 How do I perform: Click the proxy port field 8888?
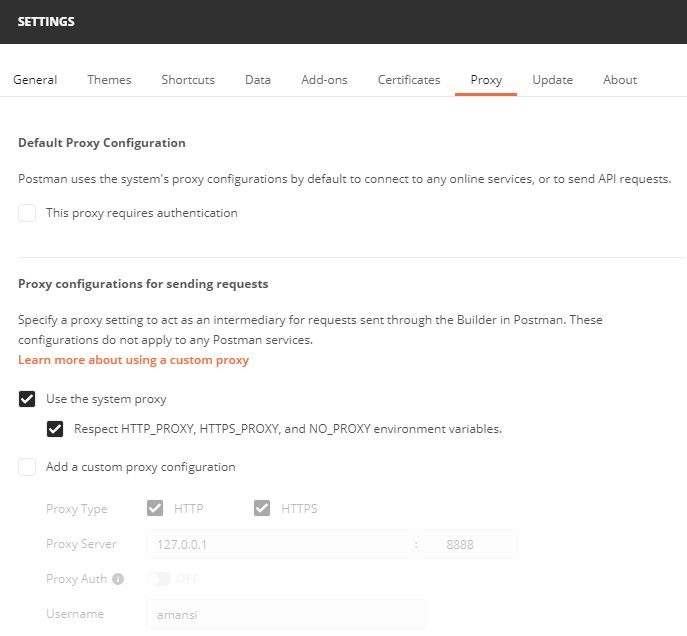[x=467, y=544]
